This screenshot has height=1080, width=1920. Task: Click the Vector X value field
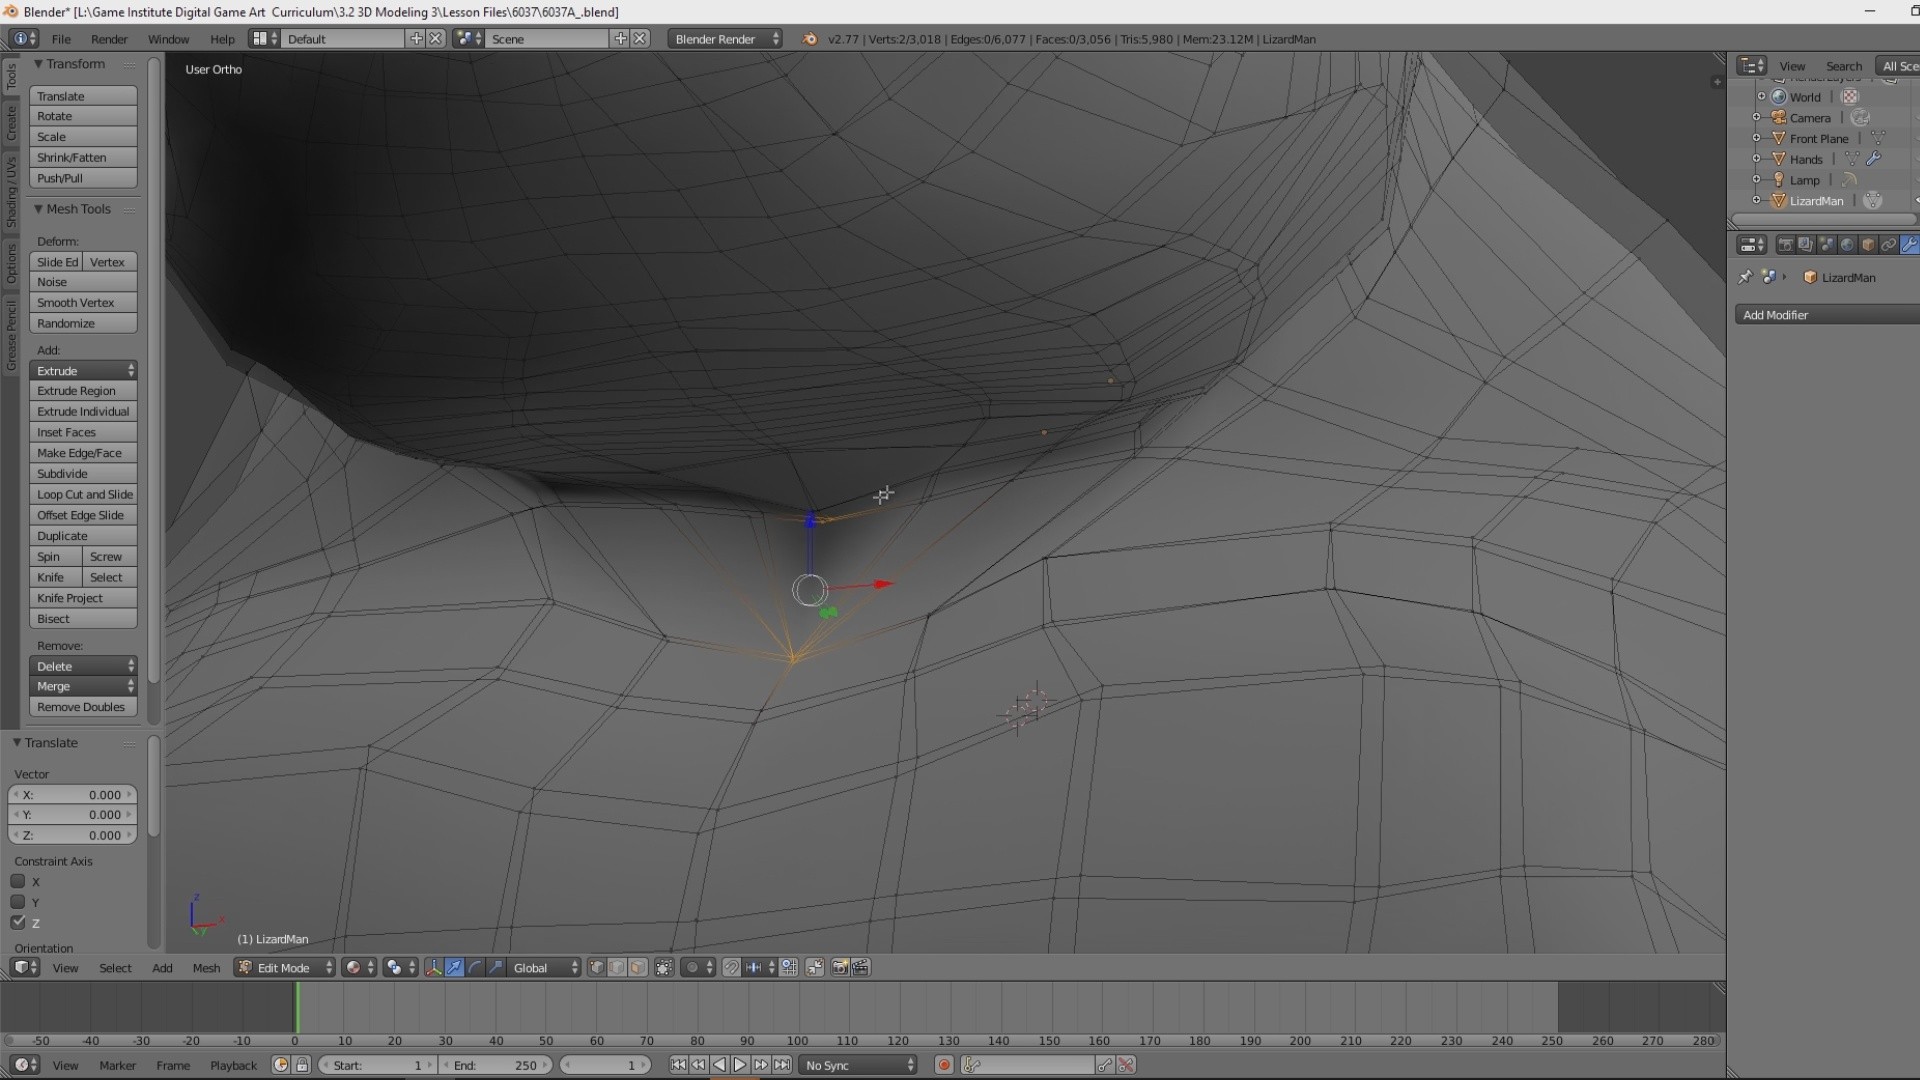(72, 795)
